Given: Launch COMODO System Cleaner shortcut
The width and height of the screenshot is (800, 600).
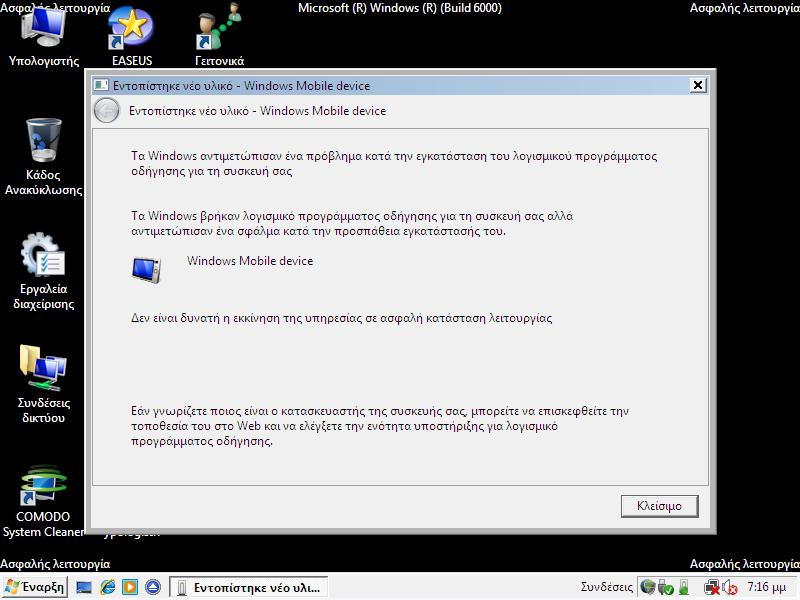Looking at the screenshot, I should click(43, 501).
